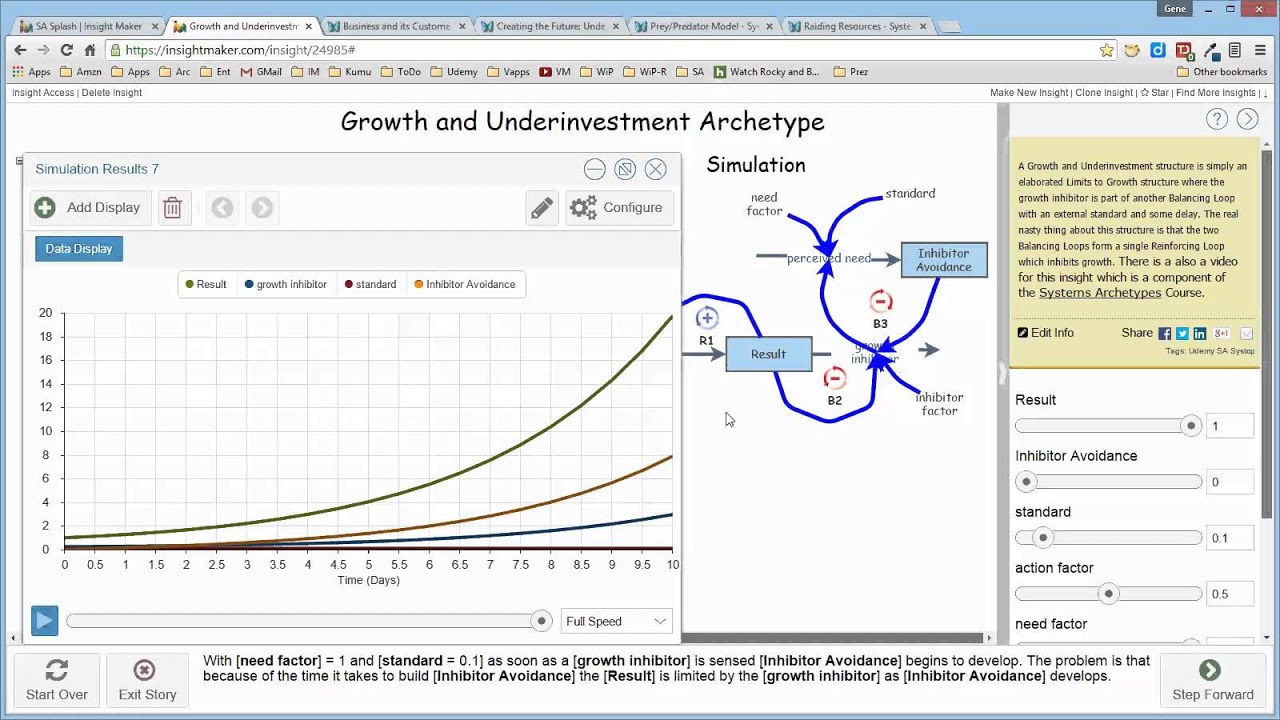1280x720 pixels.
Task: Click the color picker eyedropper extension
Action: point(1210,50)
